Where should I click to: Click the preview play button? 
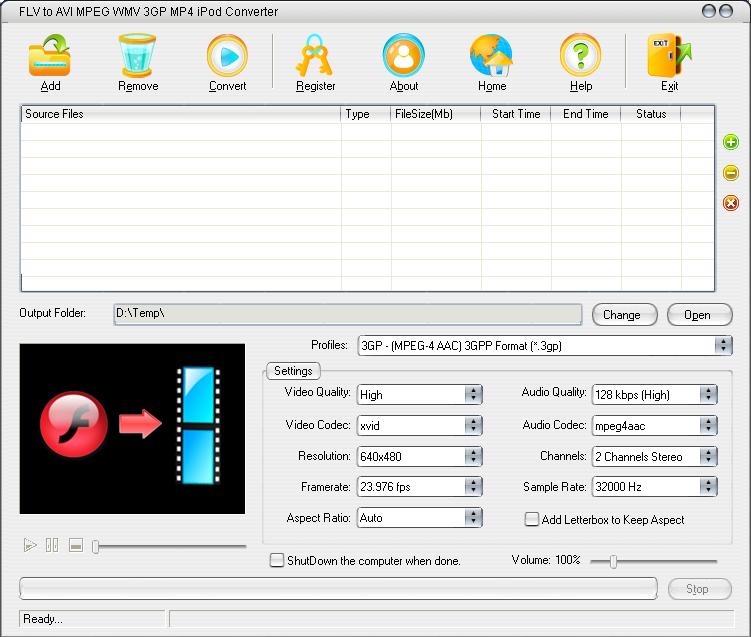[x=30, y=545]
